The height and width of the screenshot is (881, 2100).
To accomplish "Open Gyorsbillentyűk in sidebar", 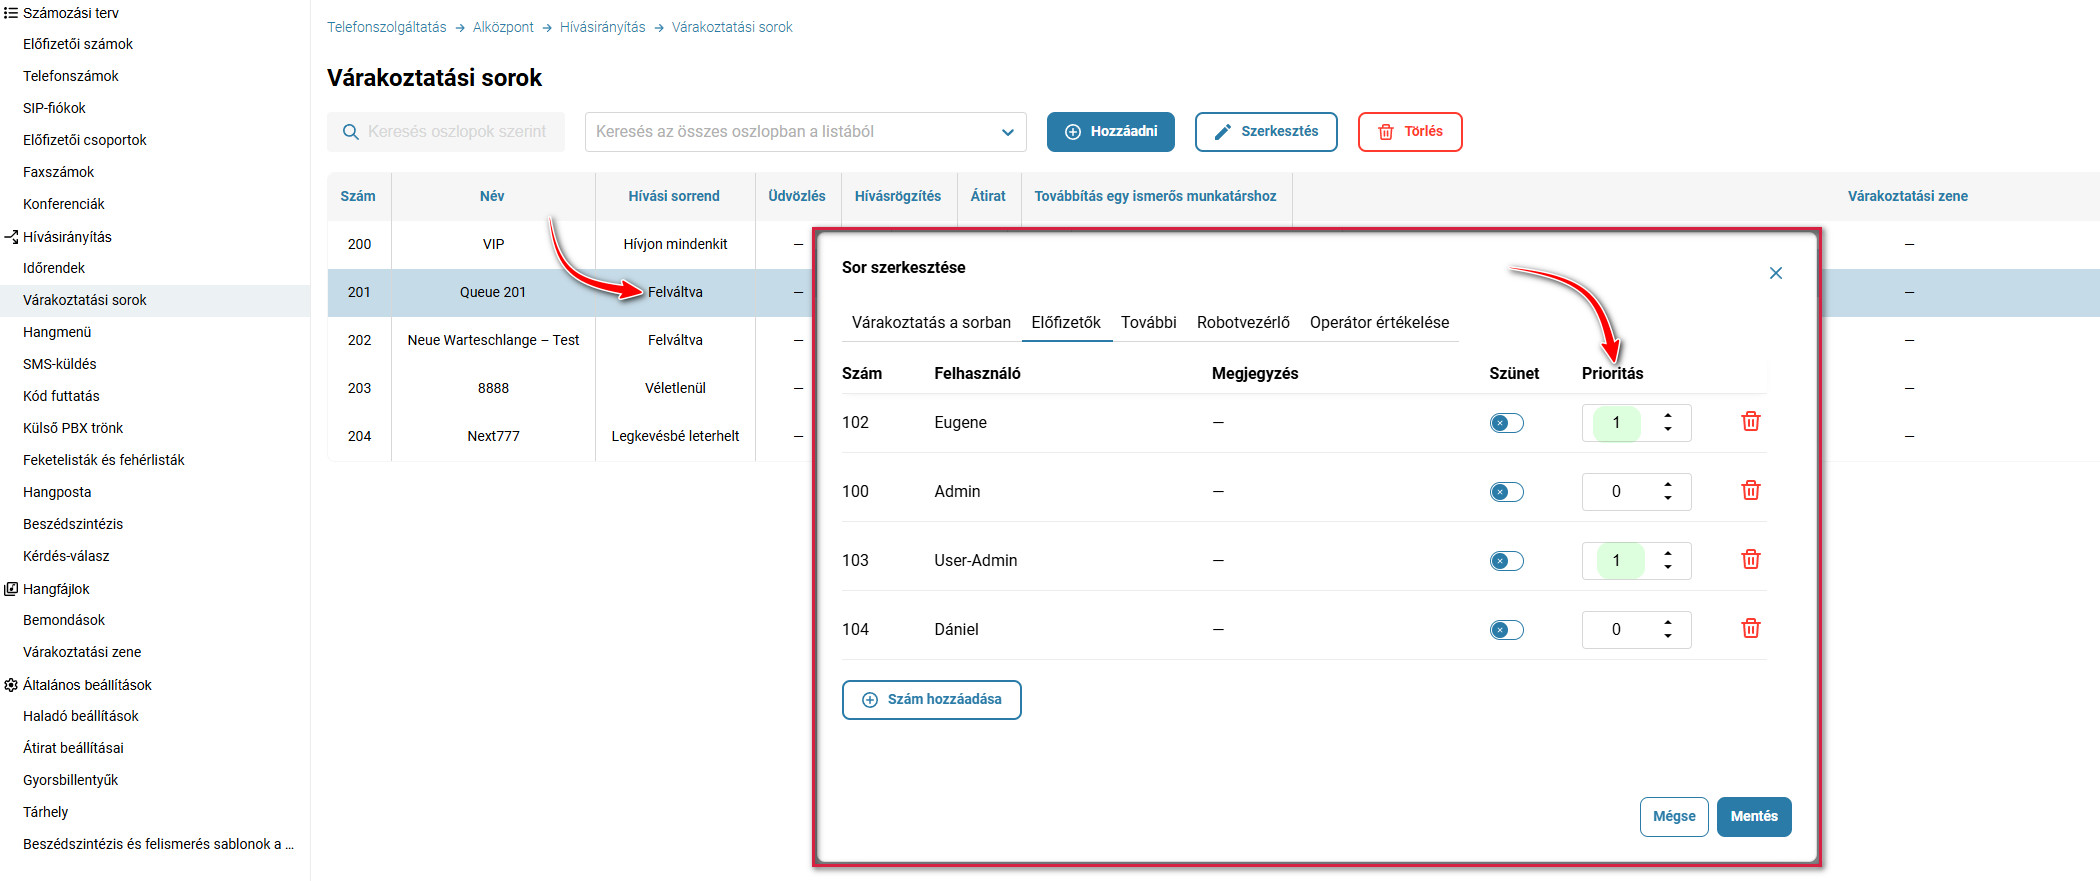I will tap(71, 780).
